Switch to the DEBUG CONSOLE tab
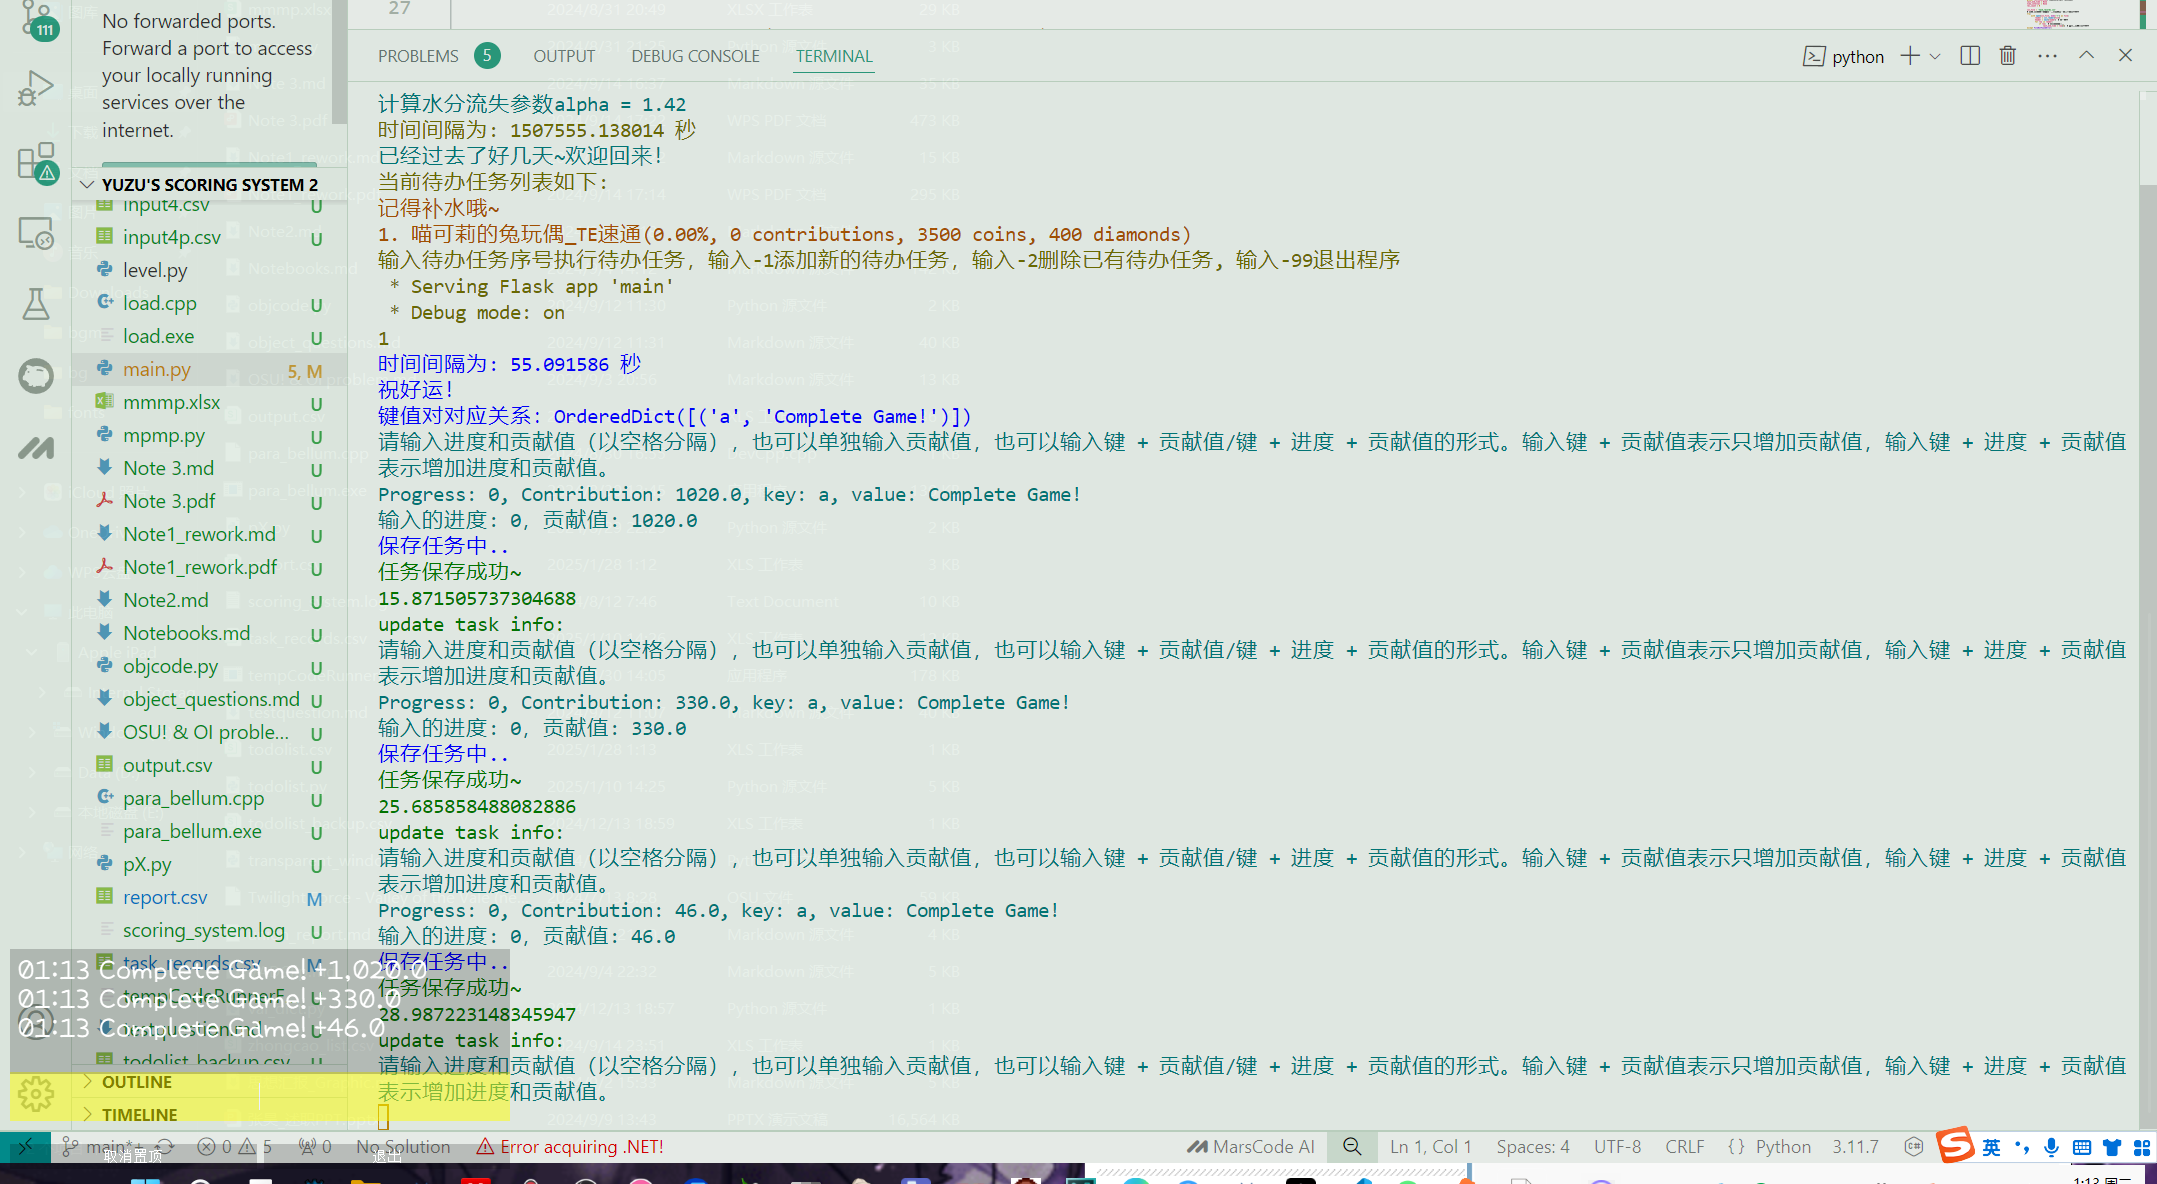Screen dimensions: 2157x1184 (x=695, y=56)
